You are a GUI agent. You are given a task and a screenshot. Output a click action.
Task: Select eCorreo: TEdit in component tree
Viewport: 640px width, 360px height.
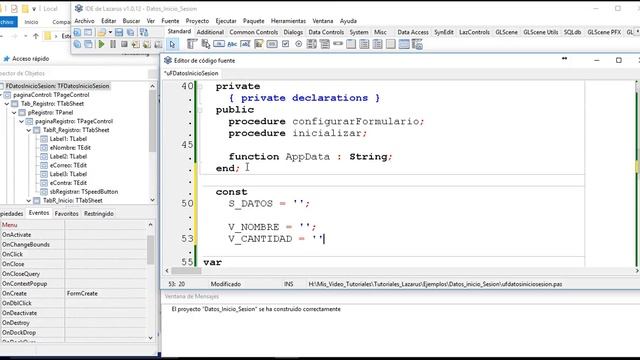tap(68, 165)
